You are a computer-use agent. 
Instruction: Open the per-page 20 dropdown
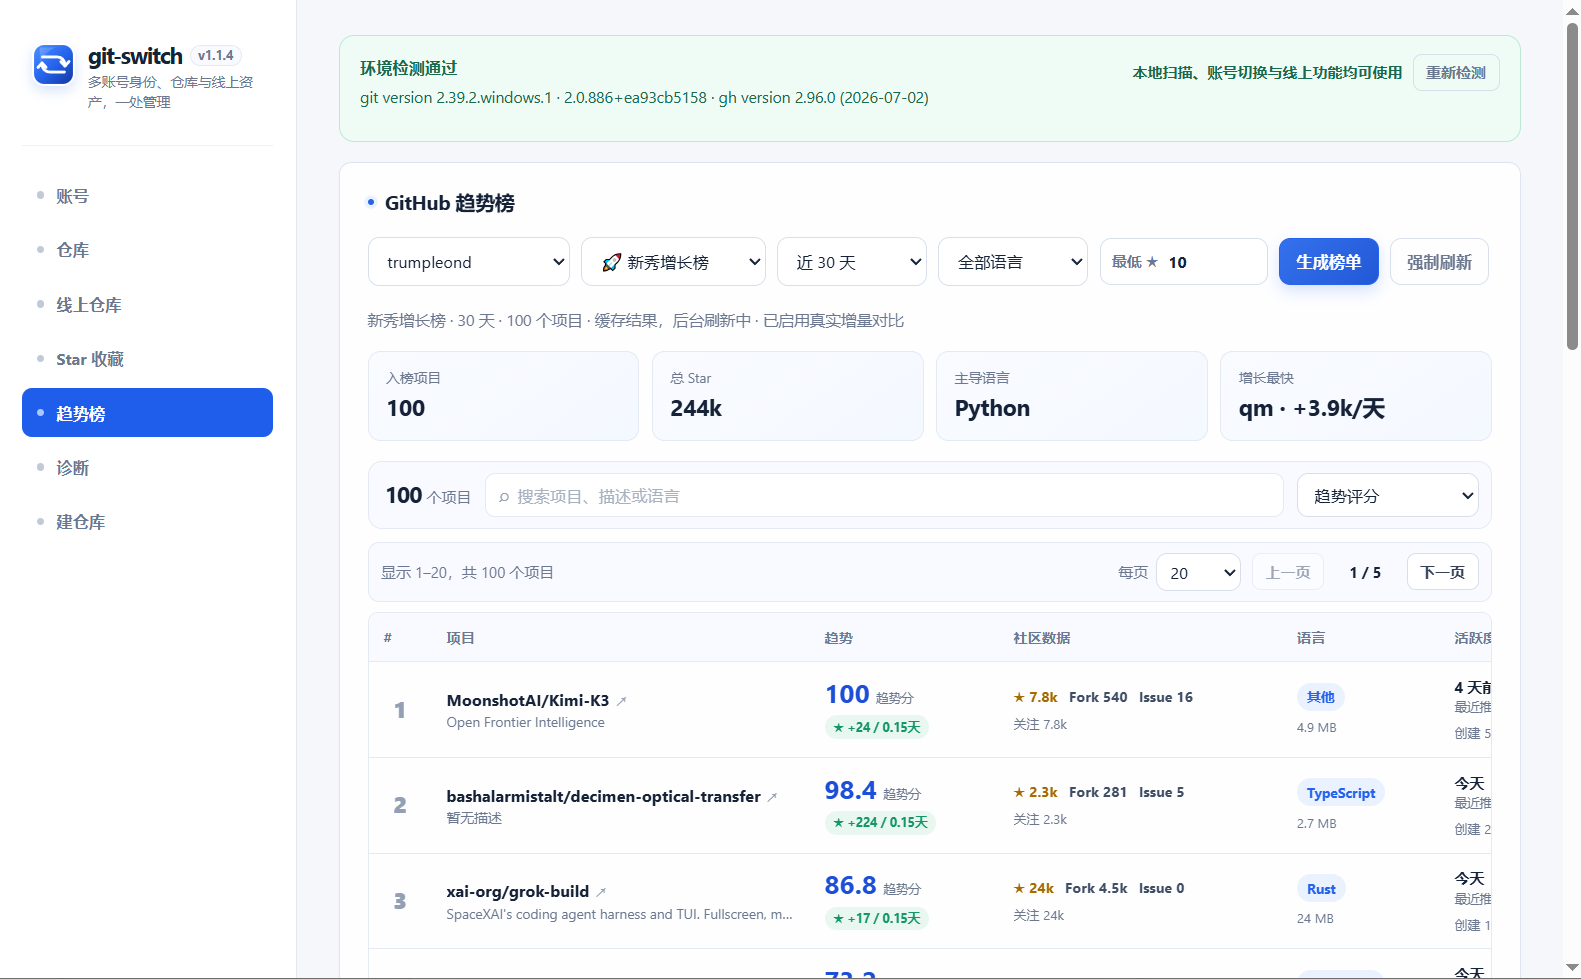1198,573
